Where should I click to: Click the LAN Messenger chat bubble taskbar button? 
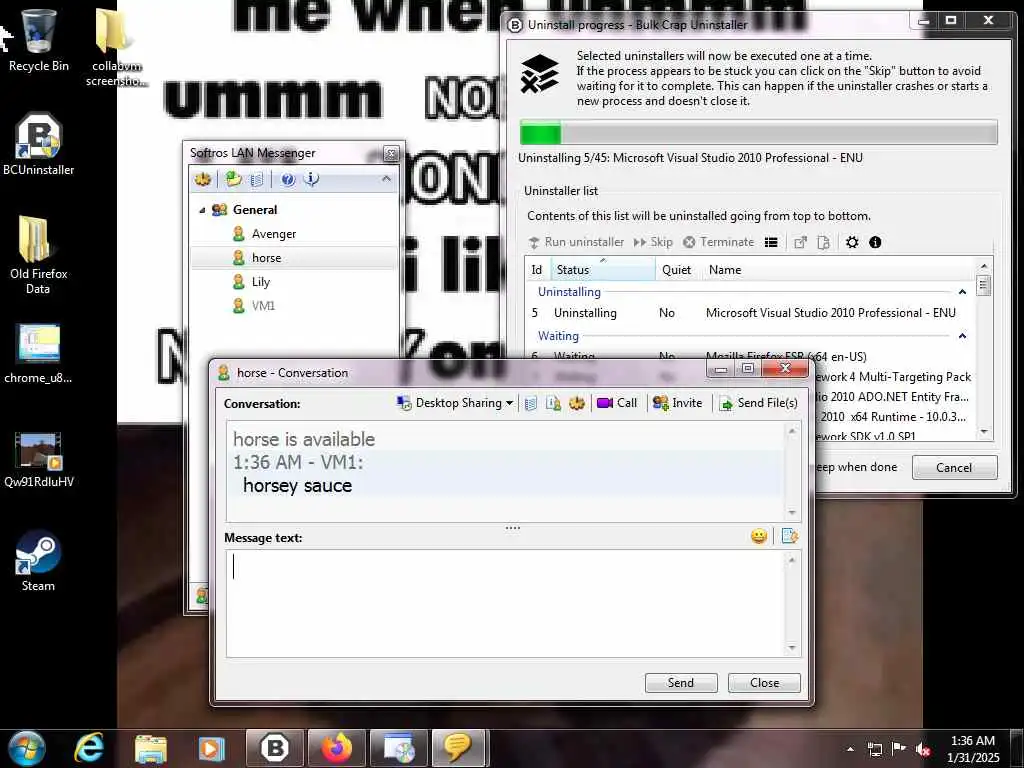pos(458,749)
